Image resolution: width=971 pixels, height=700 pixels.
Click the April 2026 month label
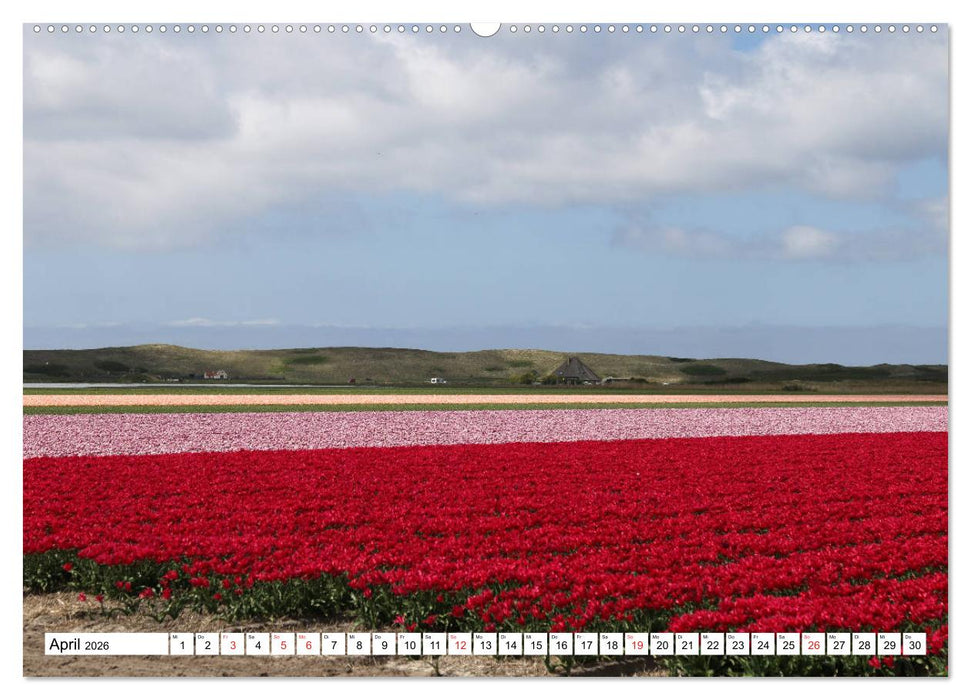[x=80, y=644]
